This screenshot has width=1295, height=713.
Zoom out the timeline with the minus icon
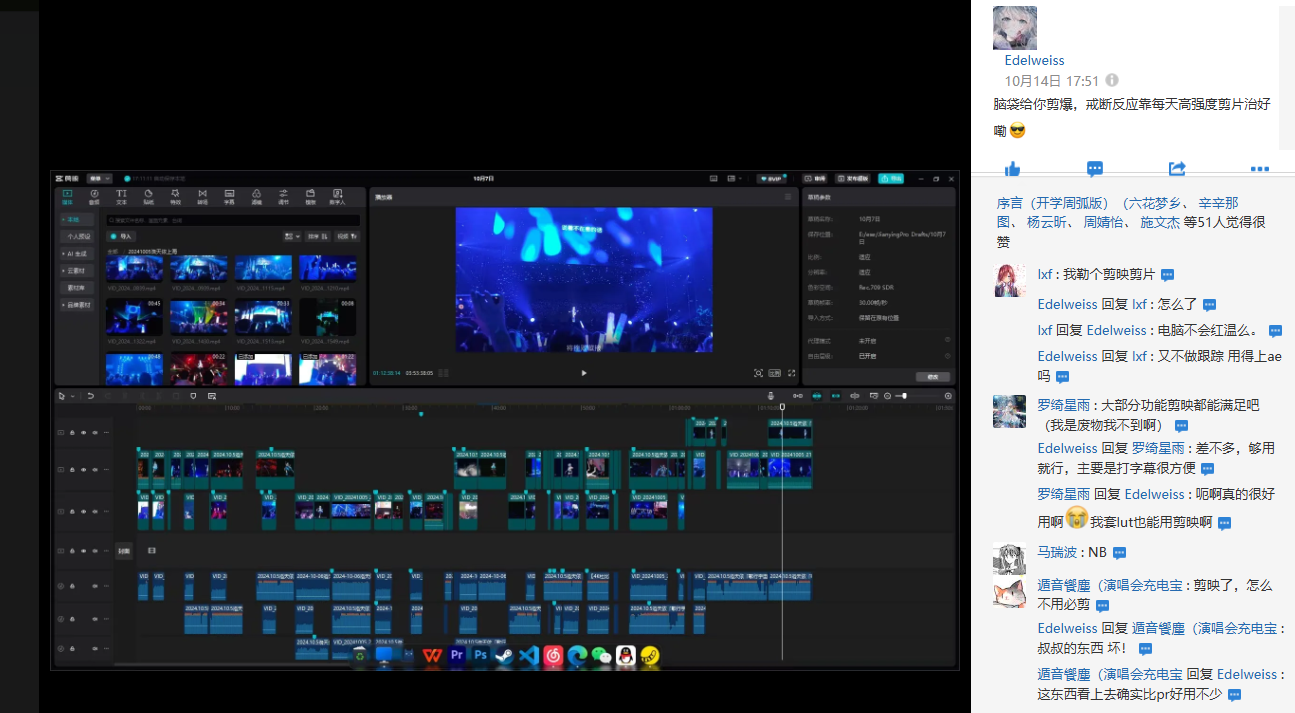[x=888, y=396]
